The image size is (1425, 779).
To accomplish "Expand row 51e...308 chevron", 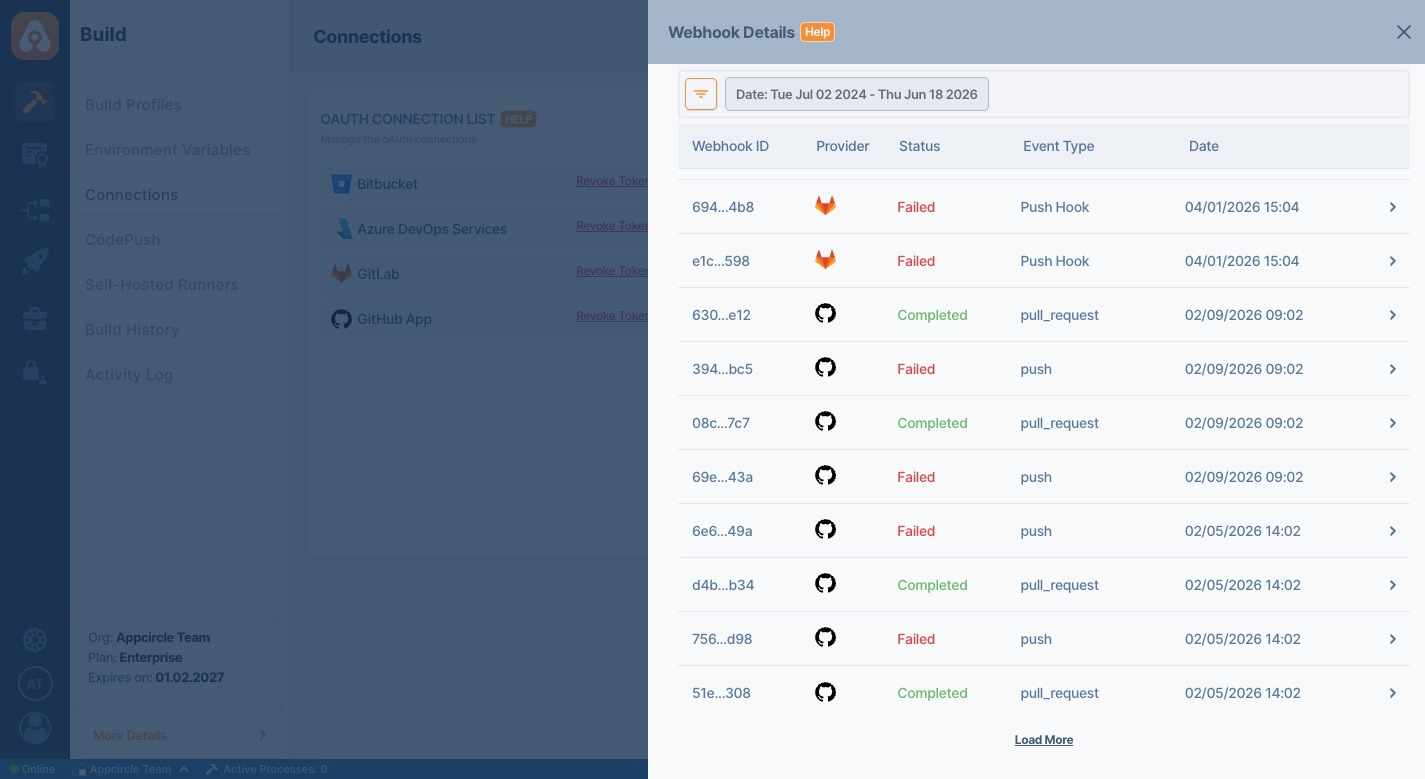I will click(1392, 693).
